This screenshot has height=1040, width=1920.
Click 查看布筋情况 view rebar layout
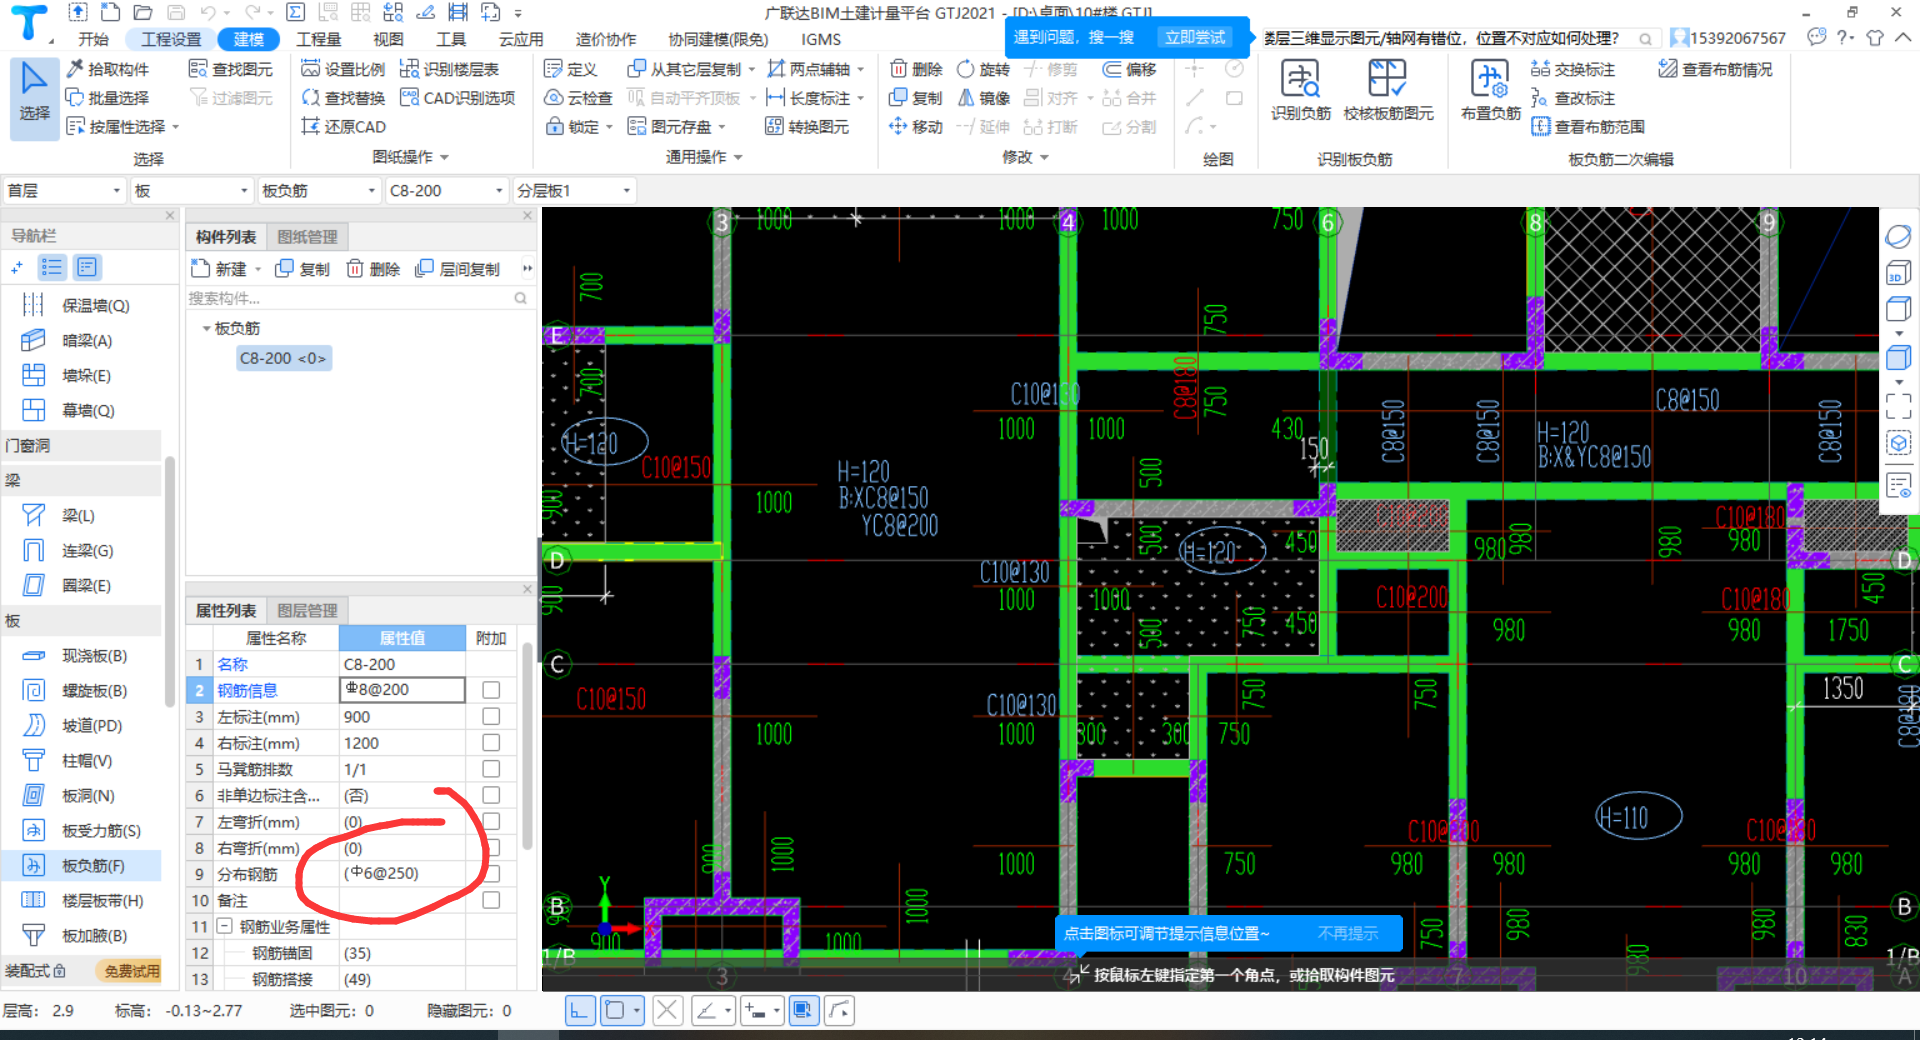pyautogui.click(x=1715, y=69)
